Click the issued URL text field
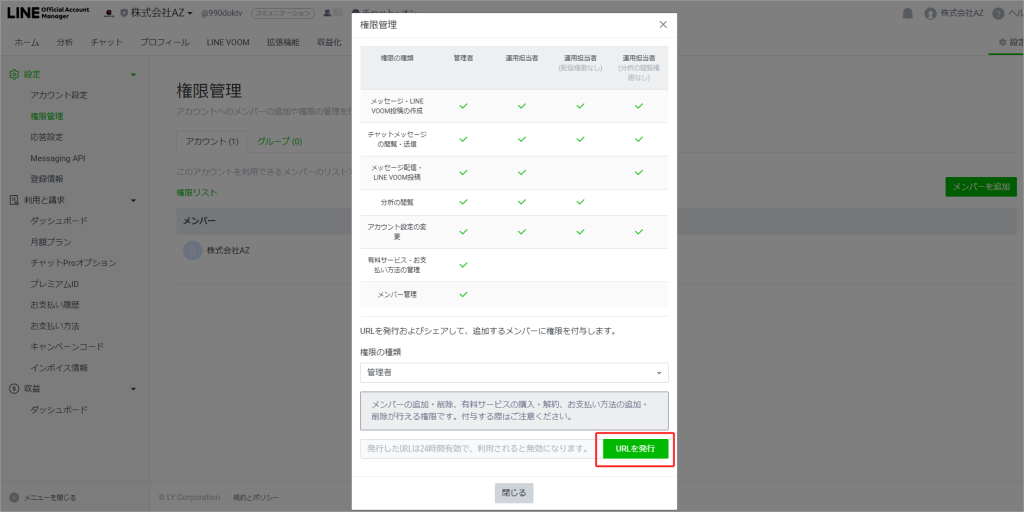This screenshot has width=1024, height=512. click(x=476, y=449)
